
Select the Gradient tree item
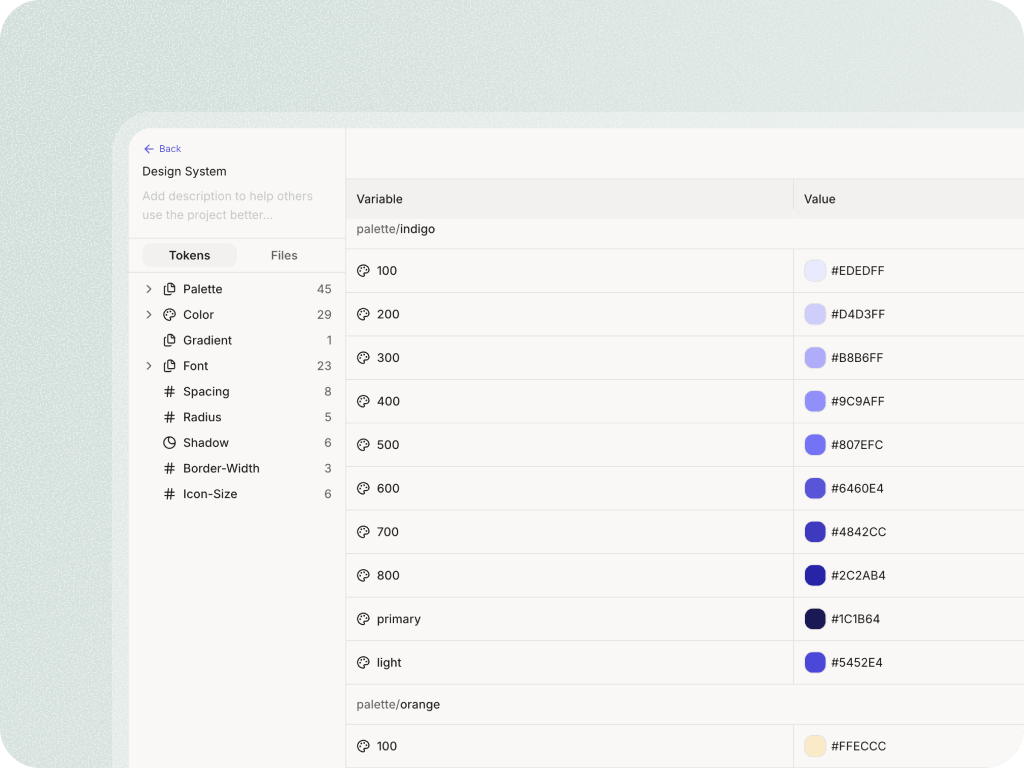point(237,340)
